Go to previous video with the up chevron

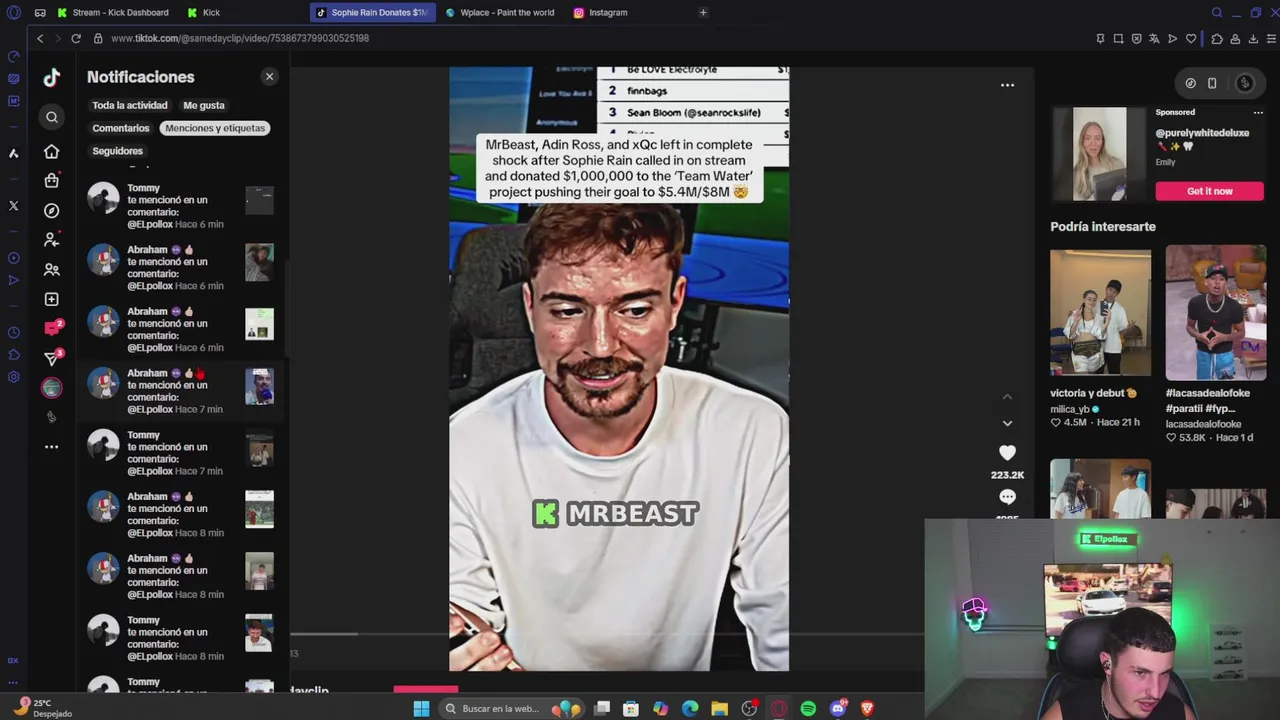[1007, 397]
